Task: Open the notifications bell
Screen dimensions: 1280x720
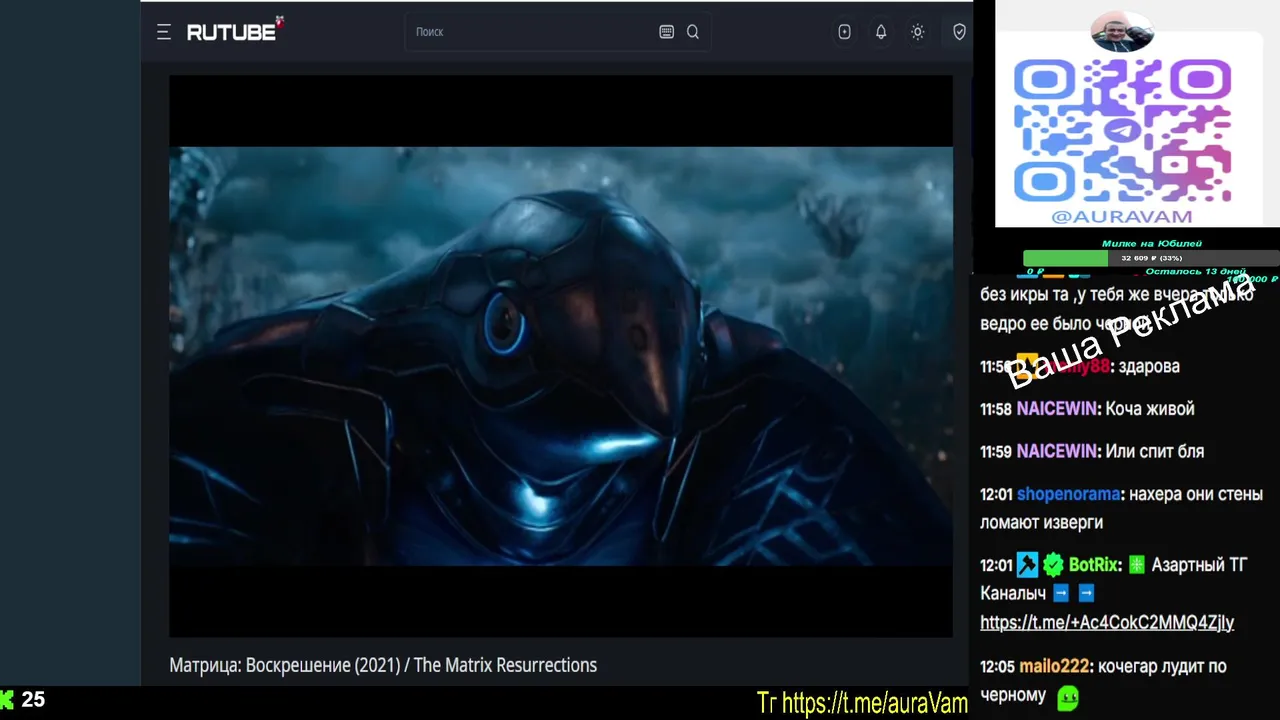Action: (x=881, y=32)
